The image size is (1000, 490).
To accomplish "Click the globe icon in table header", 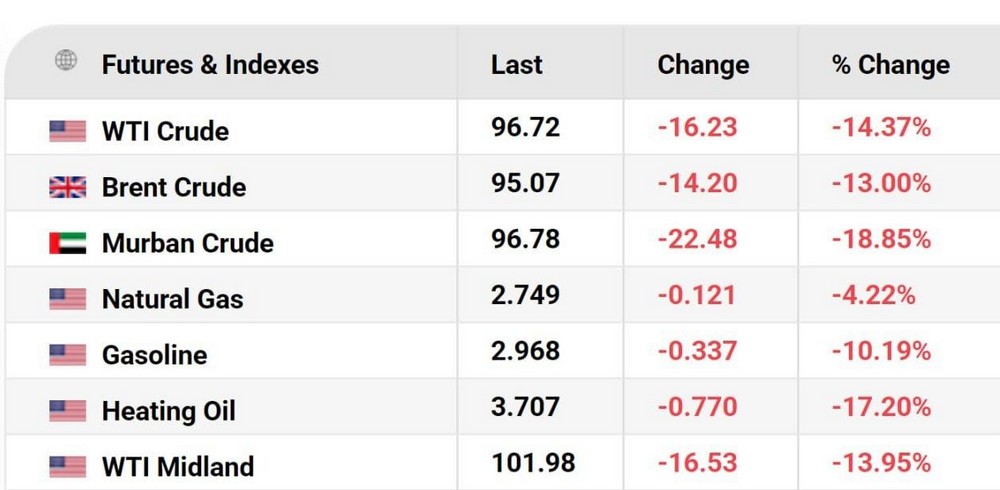I will click(66, 61).
